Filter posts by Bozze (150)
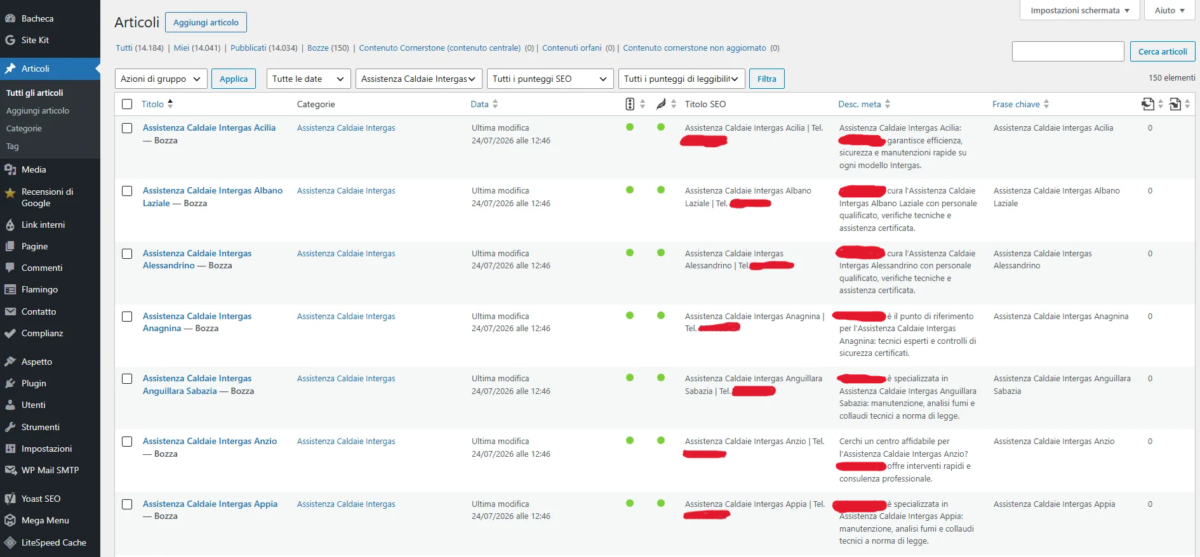Screen dimensions: 1200x557 [328, 48]
